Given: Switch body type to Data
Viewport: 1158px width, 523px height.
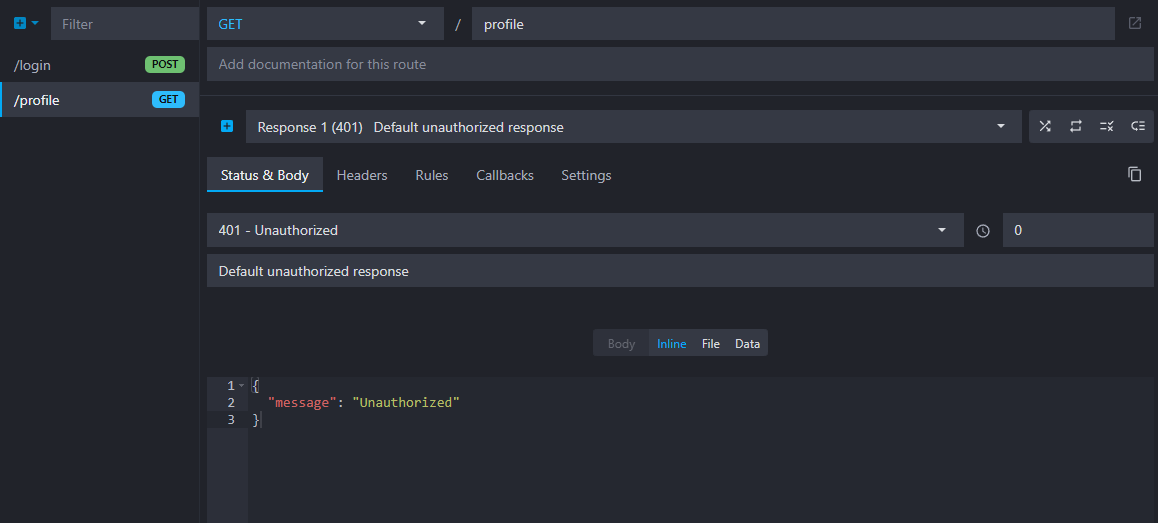Looking at the screenshot, I should coord(747,344).
